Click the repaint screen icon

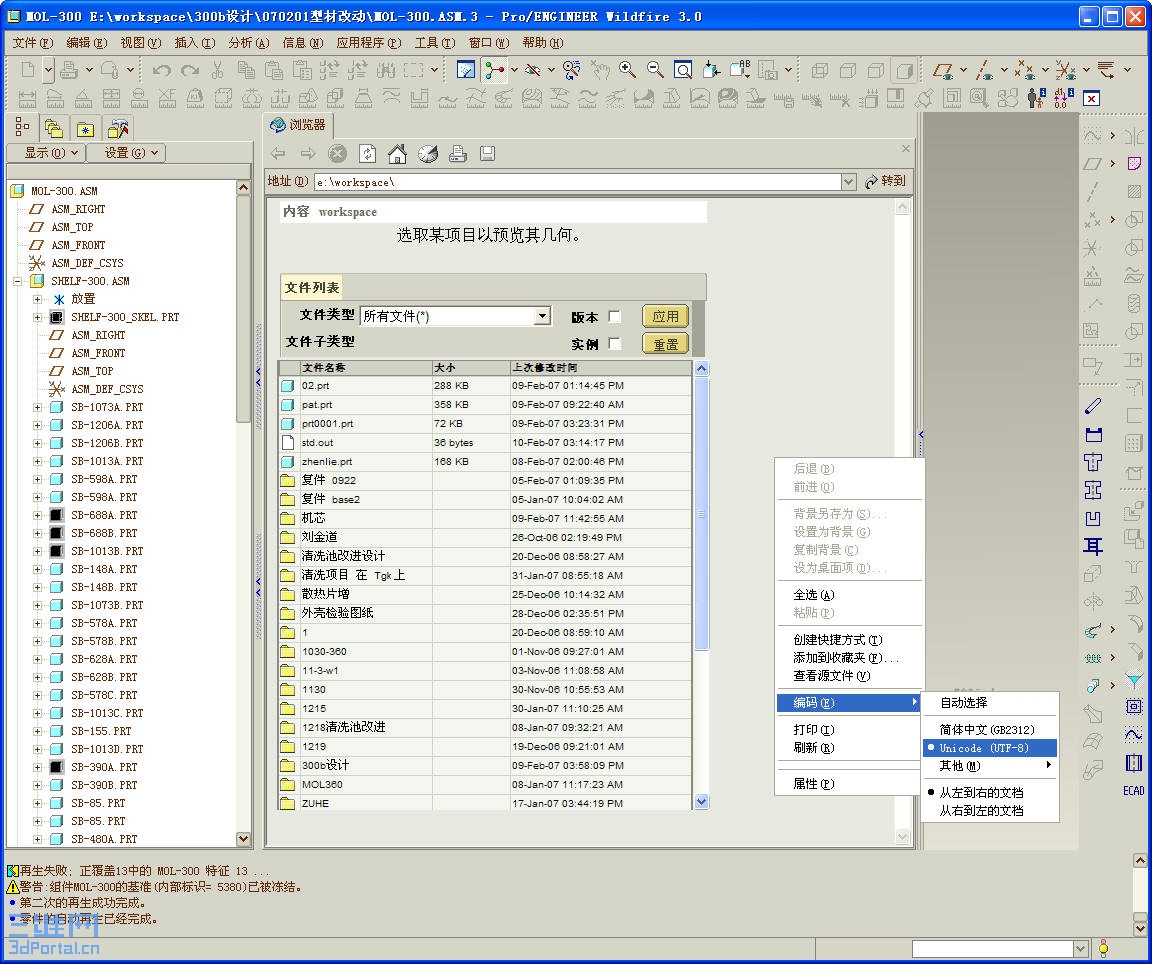click(x=466, y=70)
